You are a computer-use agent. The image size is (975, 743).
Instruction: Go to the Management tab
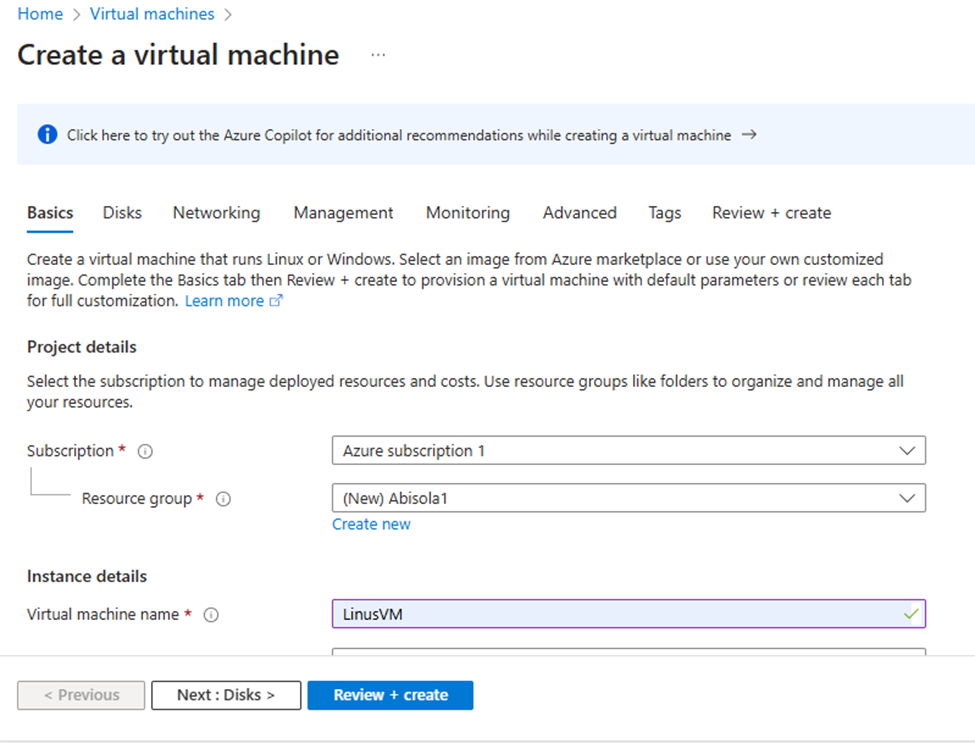pyautogui.click(x=343, y=213)
